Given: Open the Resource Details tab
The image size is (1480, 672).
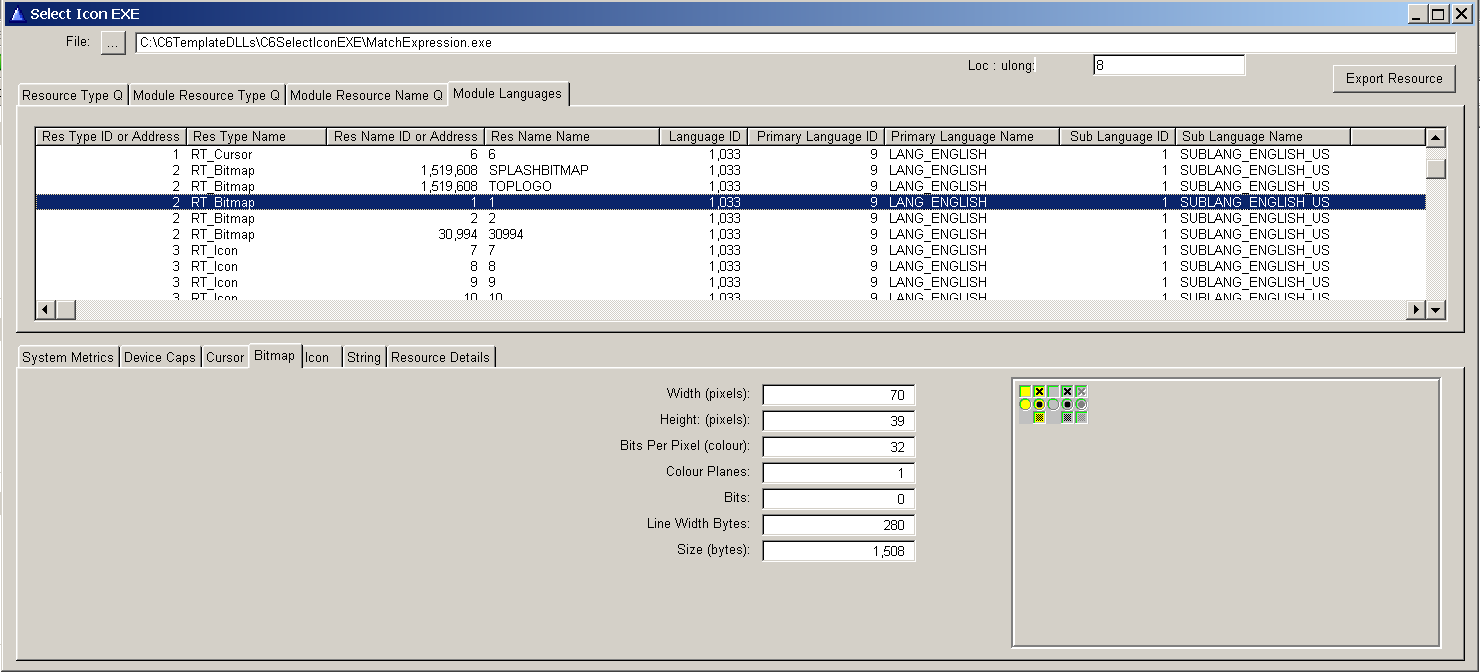Looking at the screenshot, I should [x=440, y=357].
